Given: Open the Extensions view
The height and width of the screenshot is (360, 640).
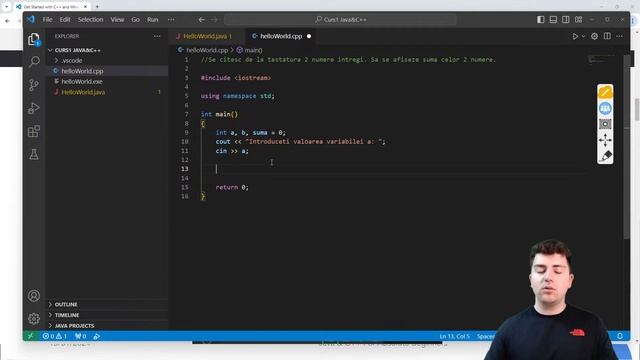Looking at the screenshot, I should (34, 131).
